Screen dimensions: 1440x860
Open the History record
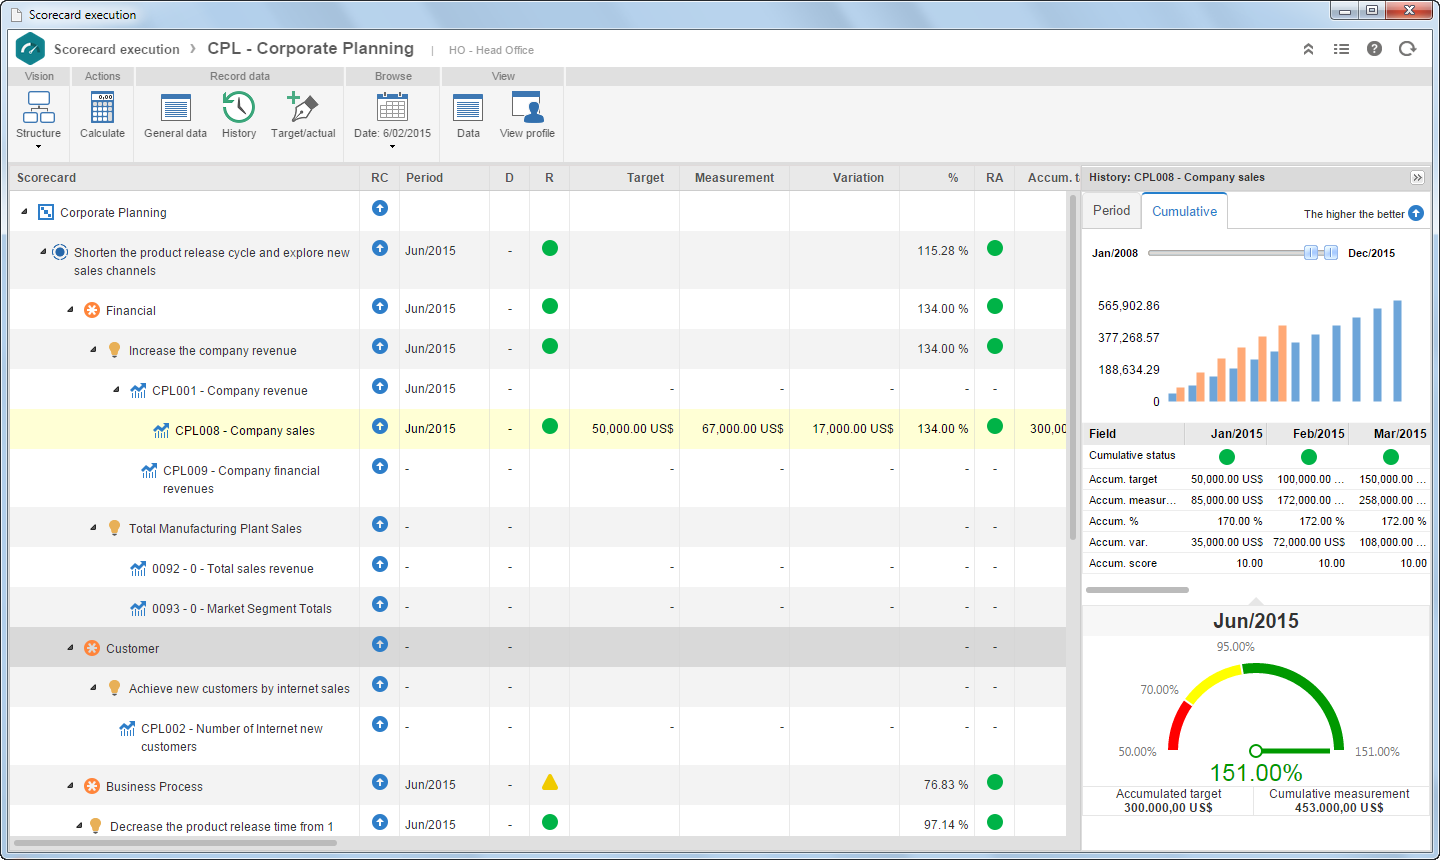(239, 115)
